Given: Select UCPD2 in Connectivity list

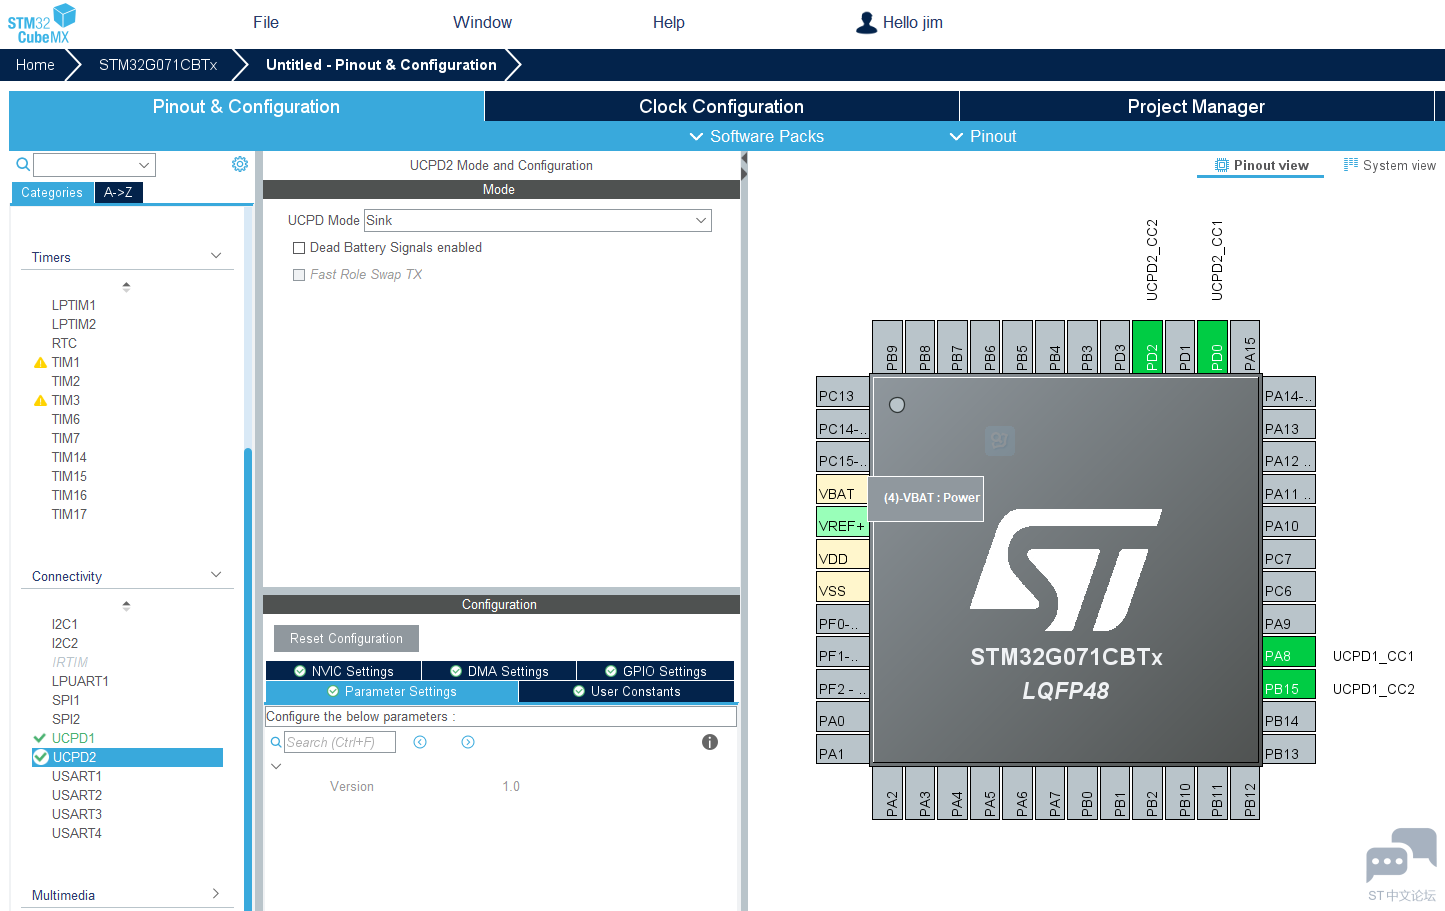Looking at the screenshot, I should coord(127,757).
